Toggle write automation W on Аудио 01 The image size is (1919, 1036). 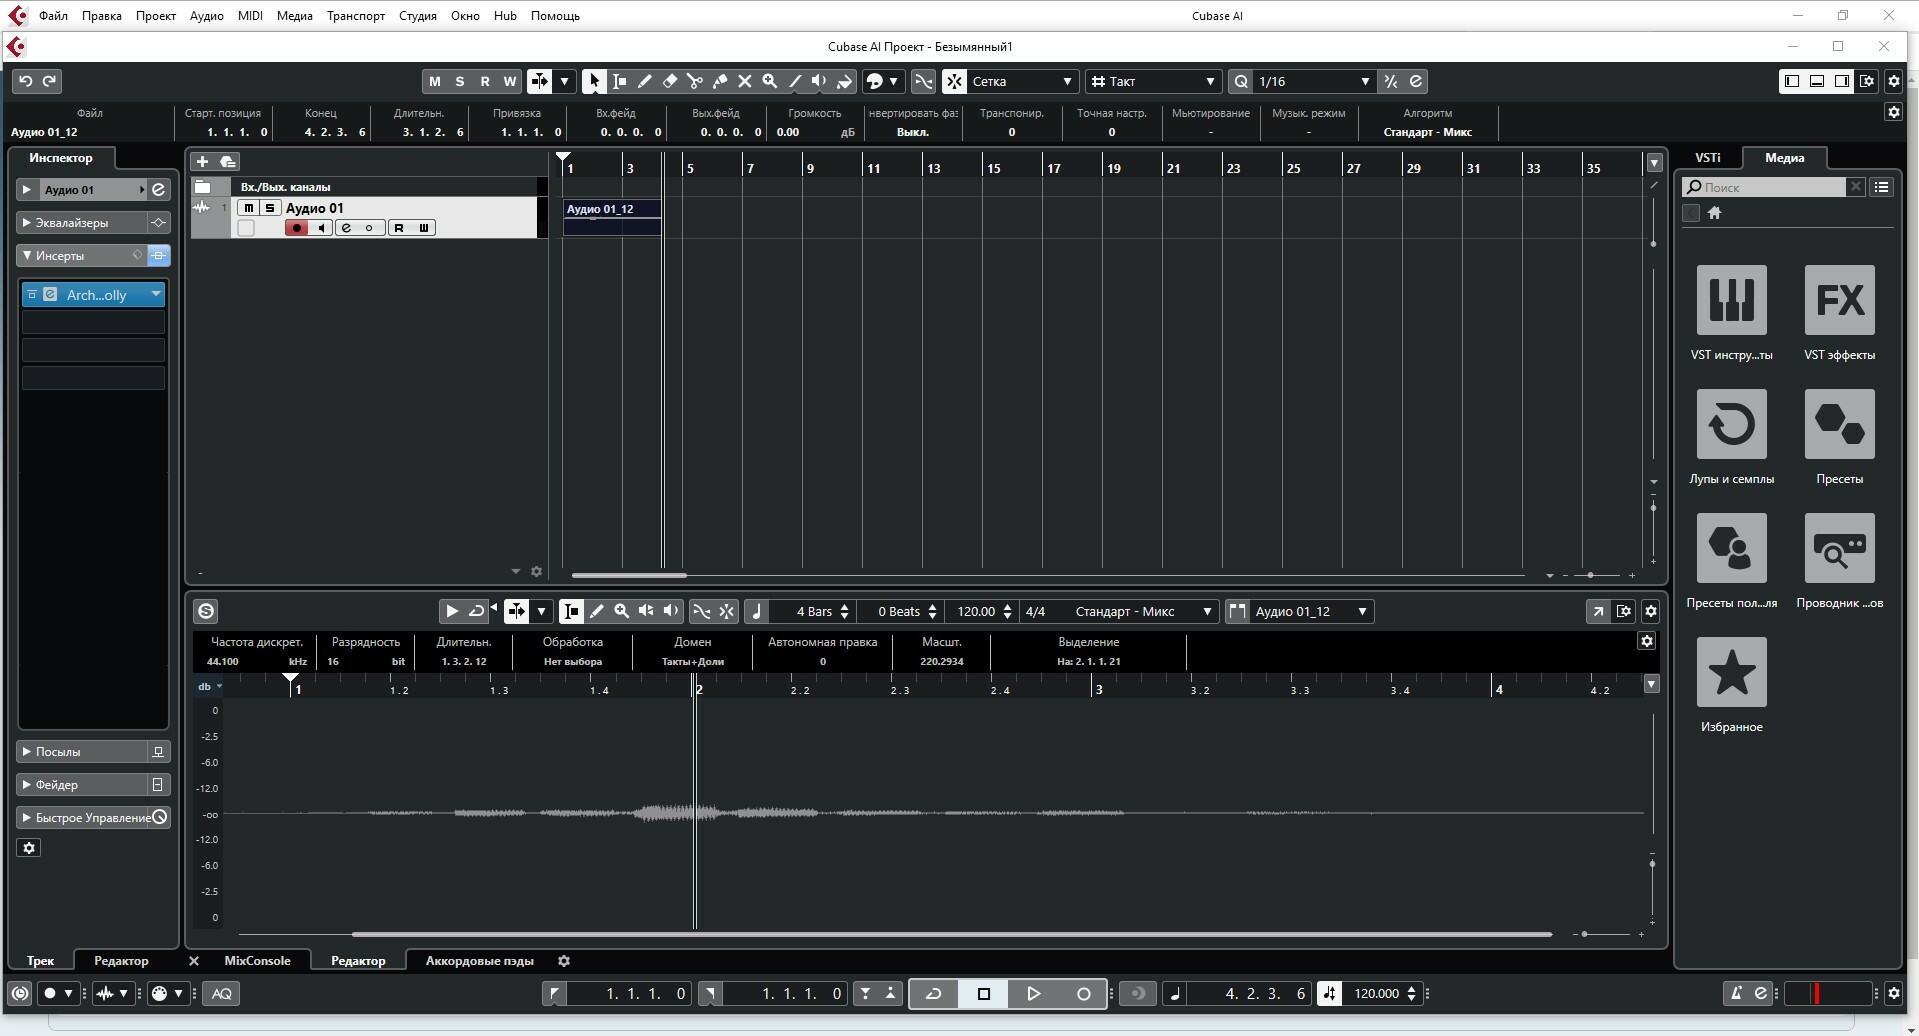[423, 228]
